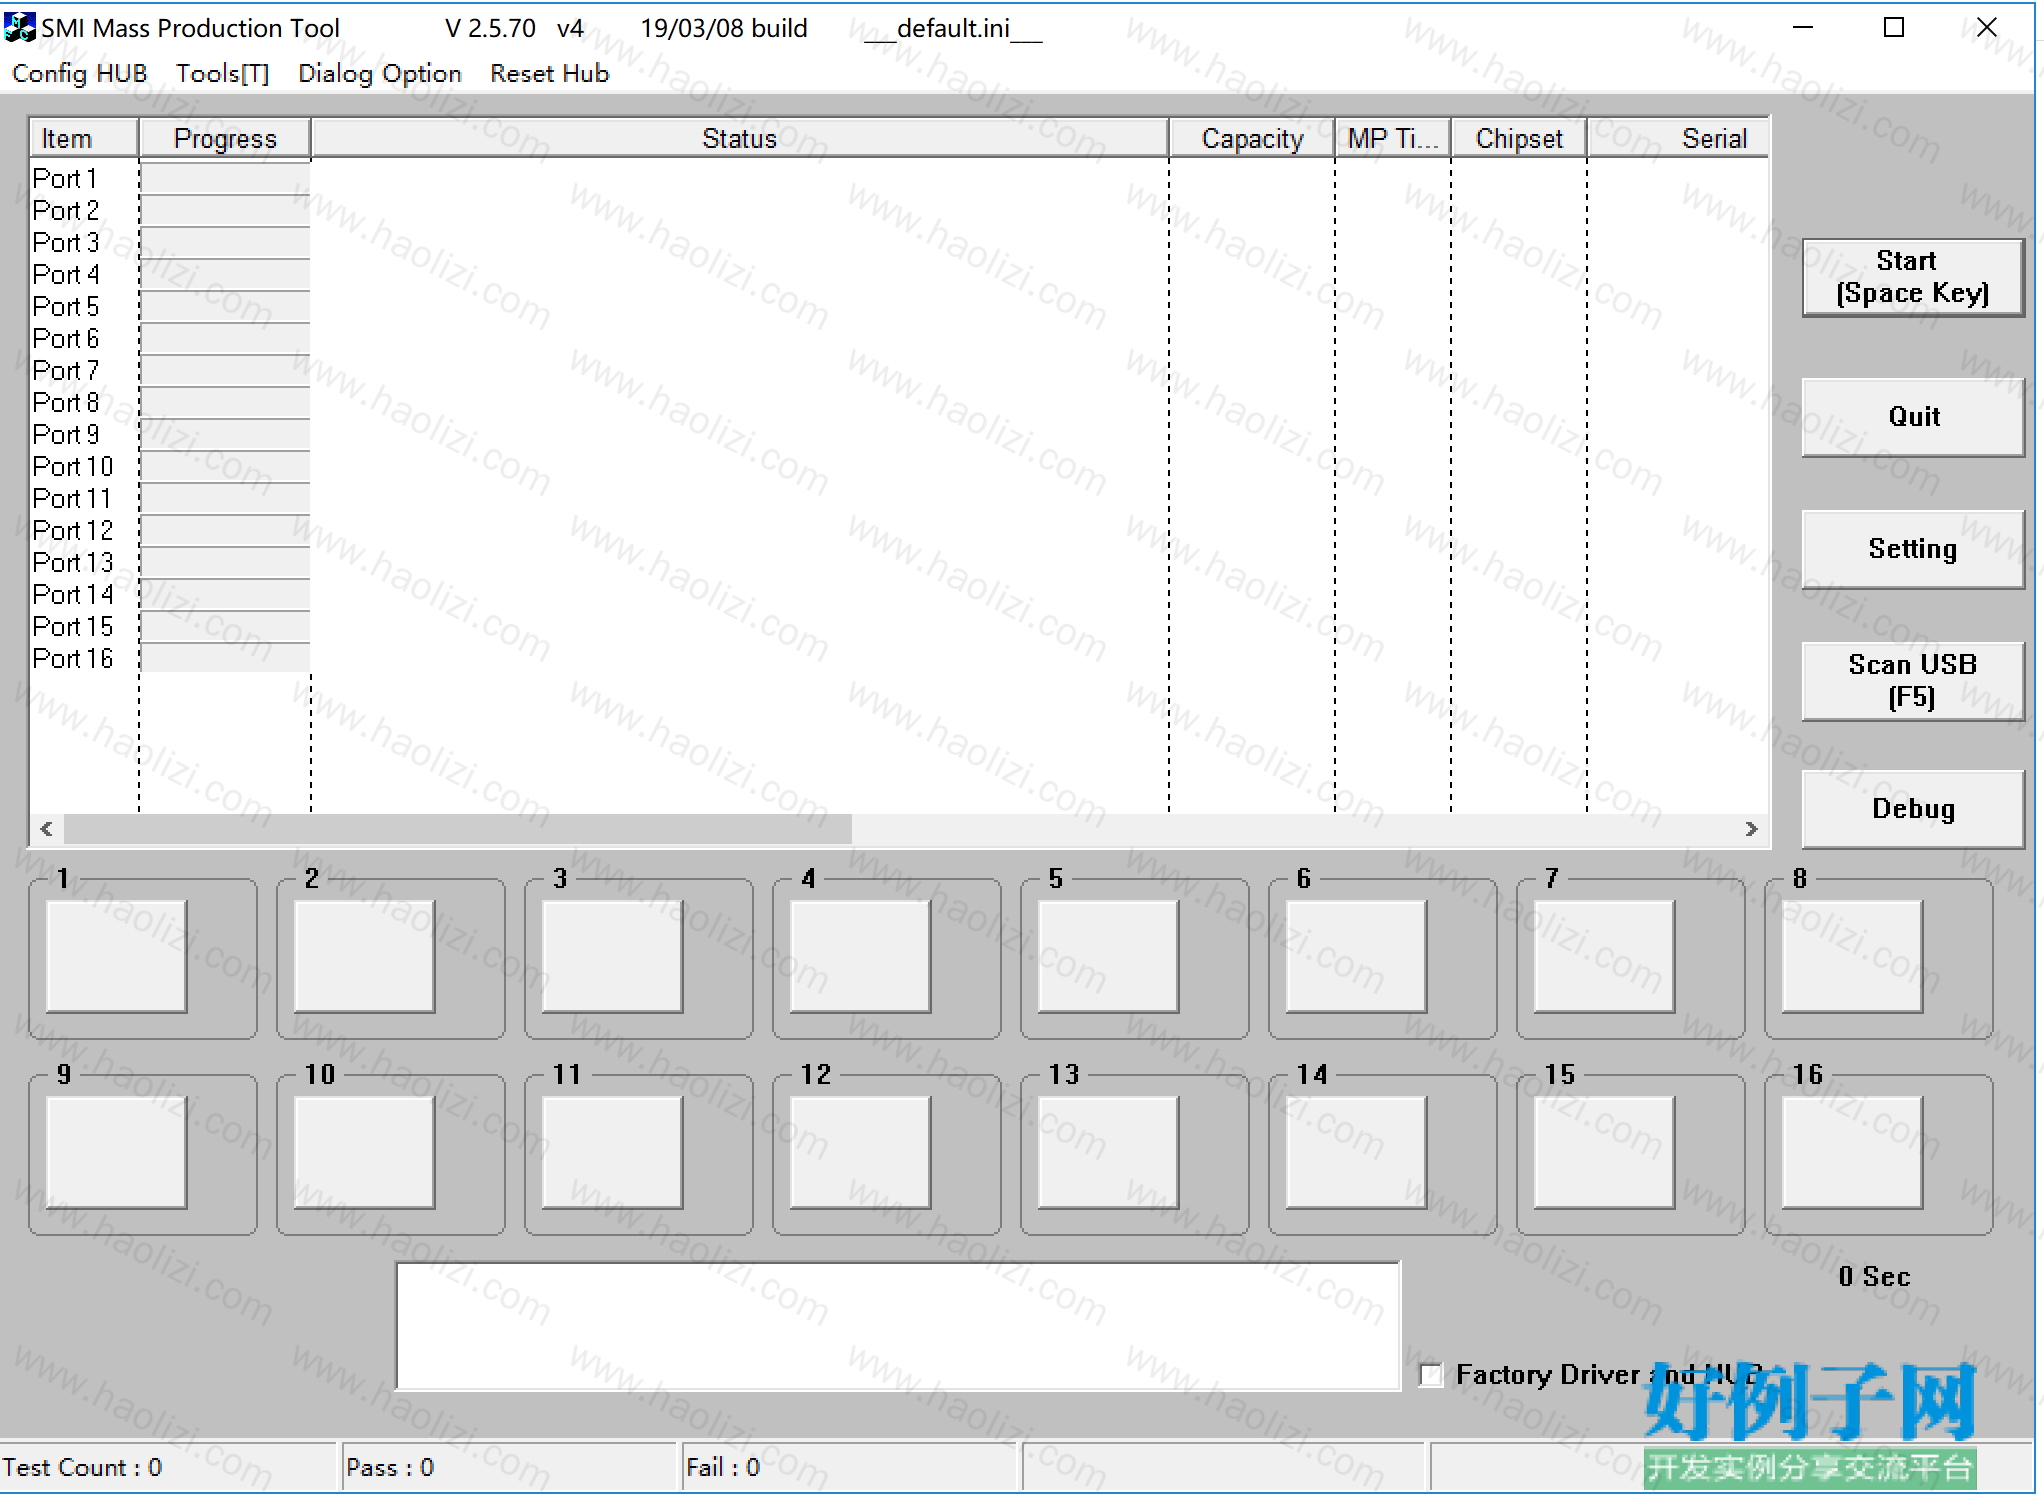
Task: Click the MP Ti... column header
Action: point(1393,138)
